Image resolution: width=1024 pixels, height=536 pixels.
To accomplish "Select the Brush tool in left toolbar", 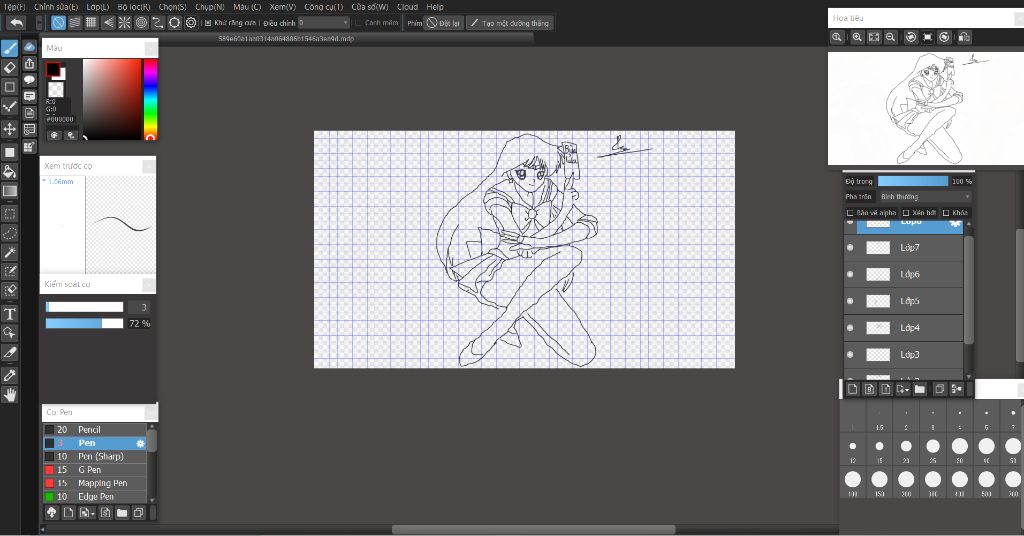I will [x=10, y=48].
